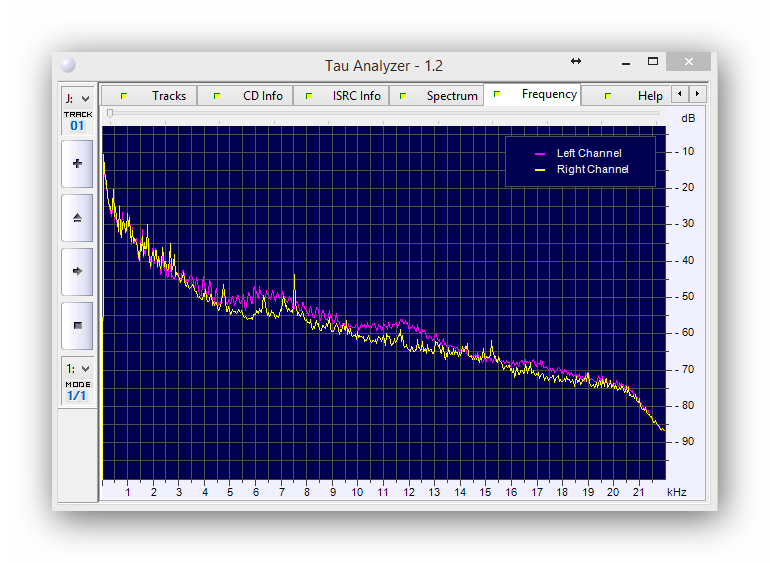The image size is (770, 563).
Task: Click the right arrow analyze button
Action: tap(77, 271)
